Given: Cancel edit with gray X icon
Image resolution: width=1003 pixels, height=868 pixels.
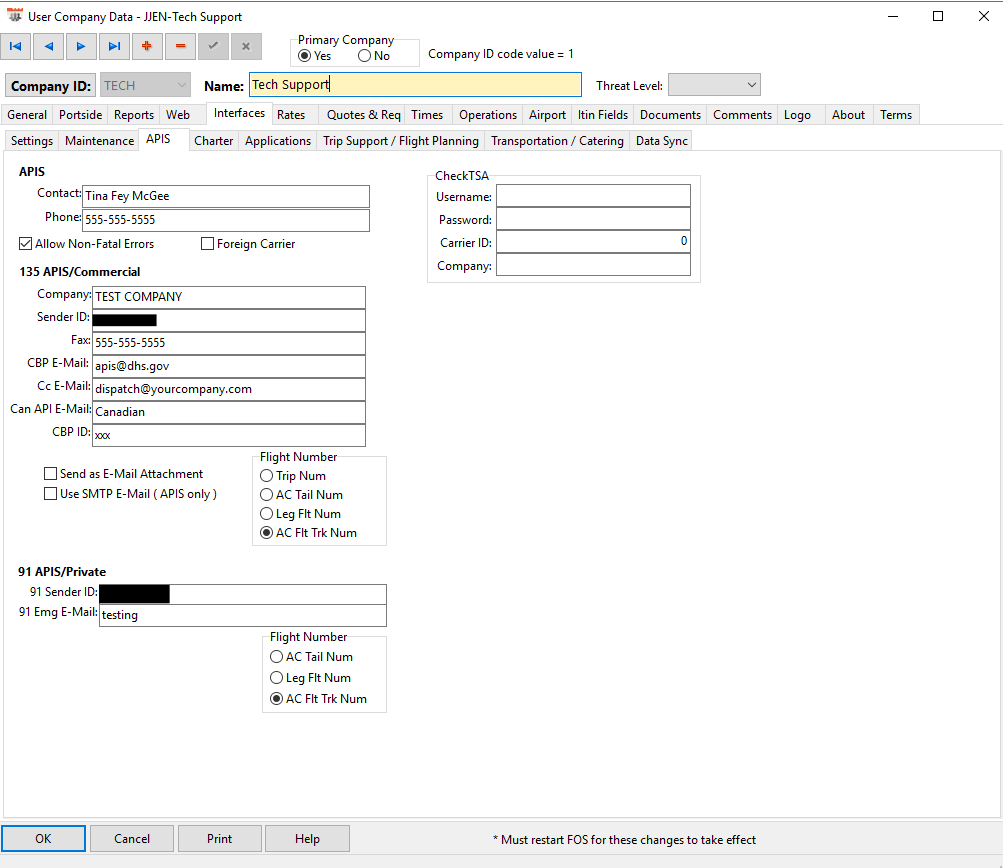Looking at the screenshot, I should coord(246,46).
